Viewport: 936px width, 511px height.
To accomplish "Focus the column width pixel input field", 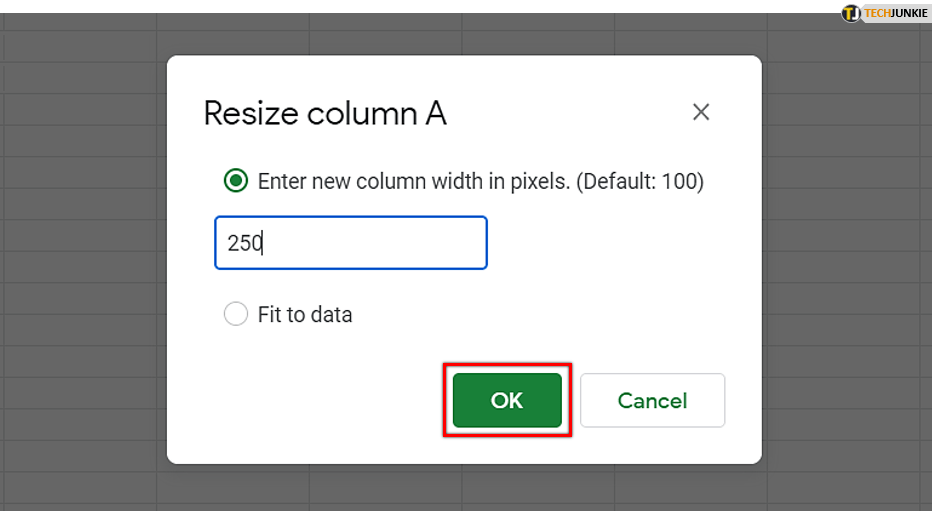I will (x=350, y=243).
